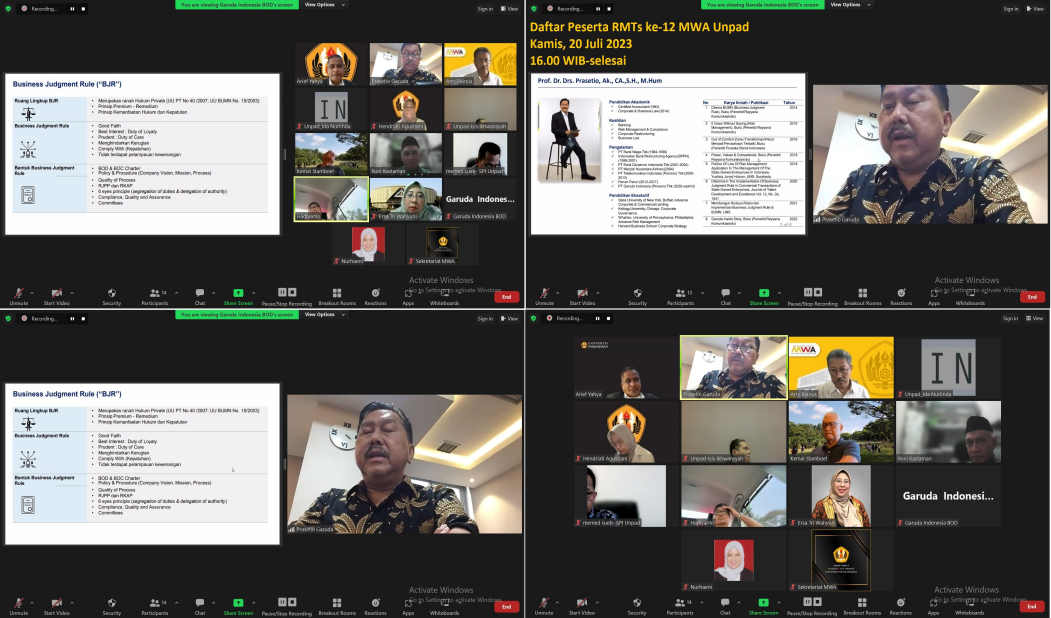
Task: Open View Options dropdown in bottom-left window
Action: pos(324,314)
